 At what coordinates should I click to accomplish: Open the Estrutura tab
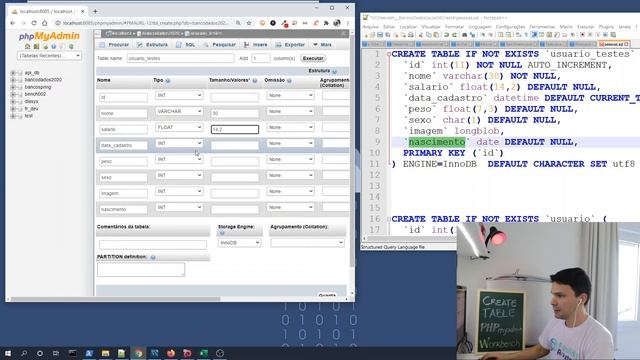point(153,44)
